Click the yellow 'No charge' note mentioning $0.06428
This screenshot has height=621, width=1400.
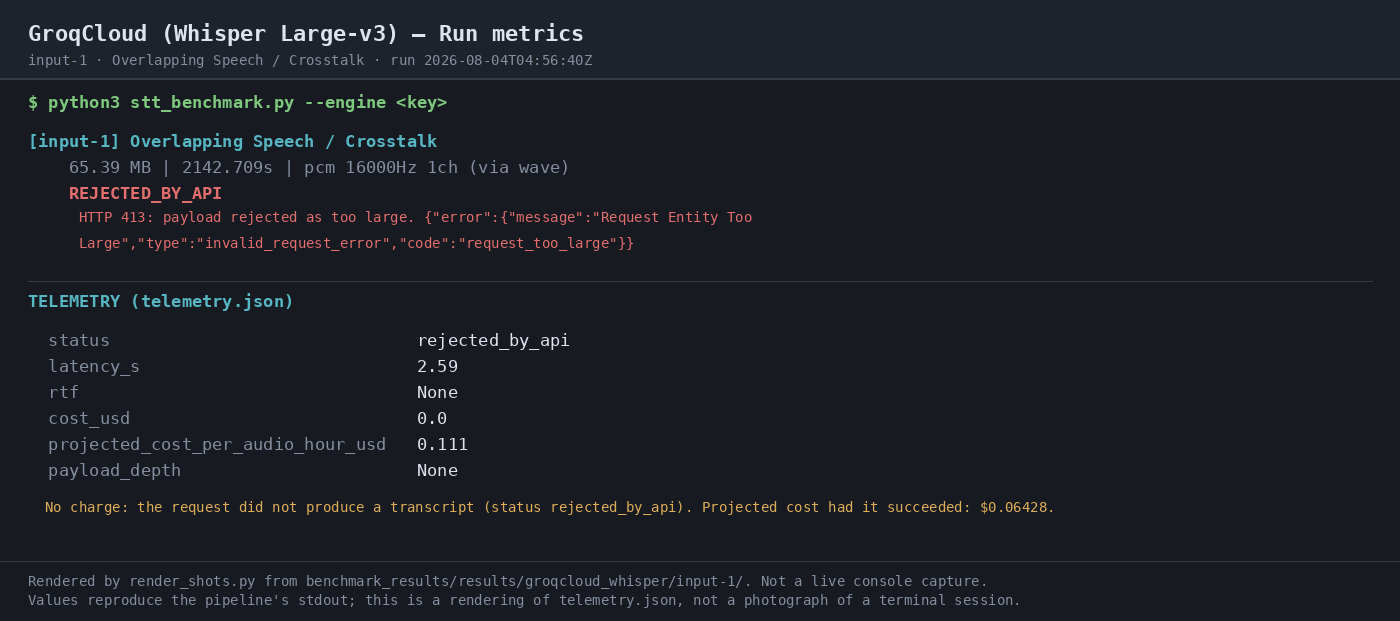click(550, 508)
